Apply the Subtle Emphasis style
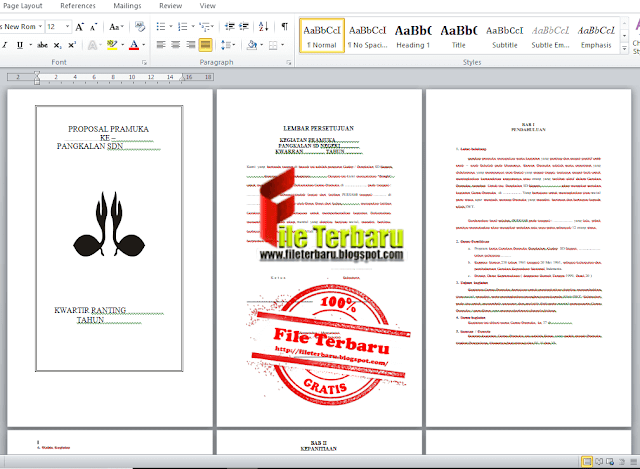 click(550, 36)
